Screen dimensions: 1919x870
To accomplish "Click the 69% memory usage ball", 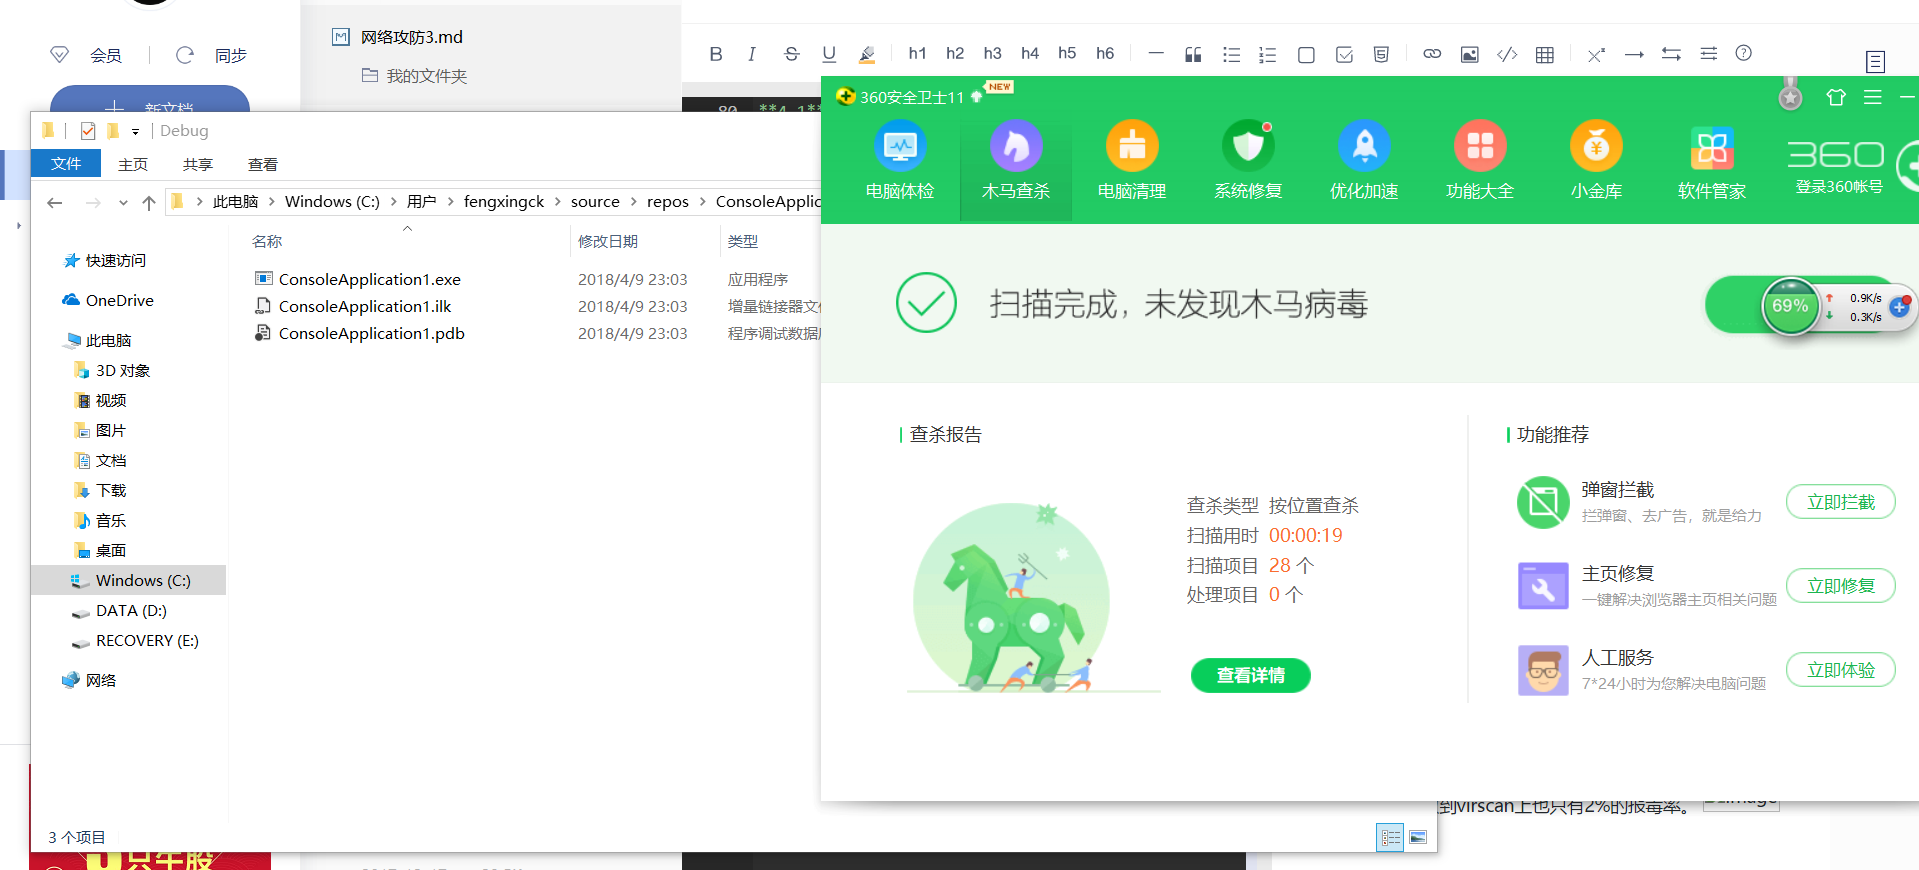I will pos(1790,306).
